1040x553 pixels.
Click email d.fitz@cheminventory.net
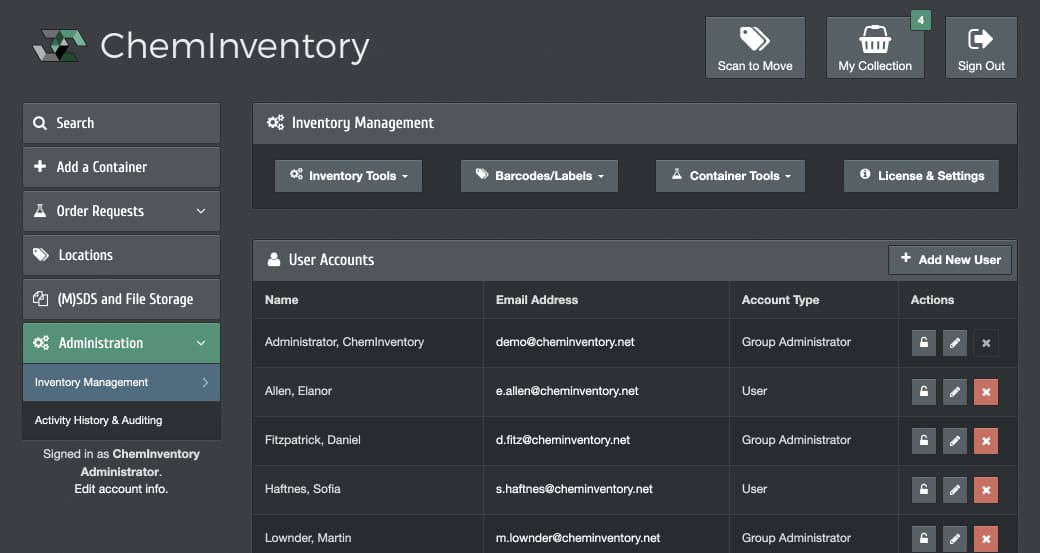click(563, 440)
